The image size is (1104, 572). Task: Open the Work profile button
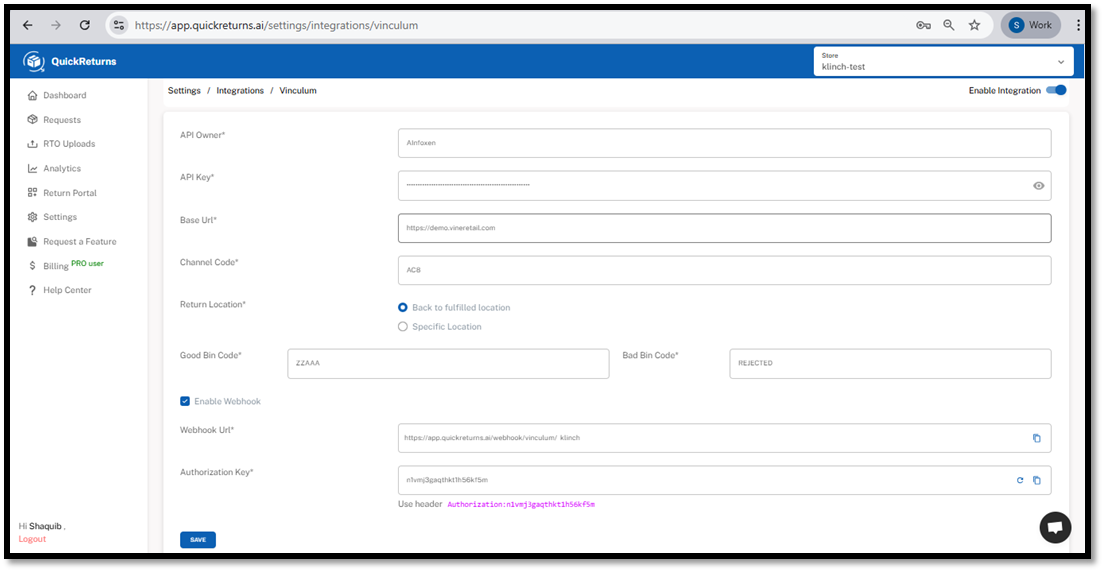[x=1031, y=25]
